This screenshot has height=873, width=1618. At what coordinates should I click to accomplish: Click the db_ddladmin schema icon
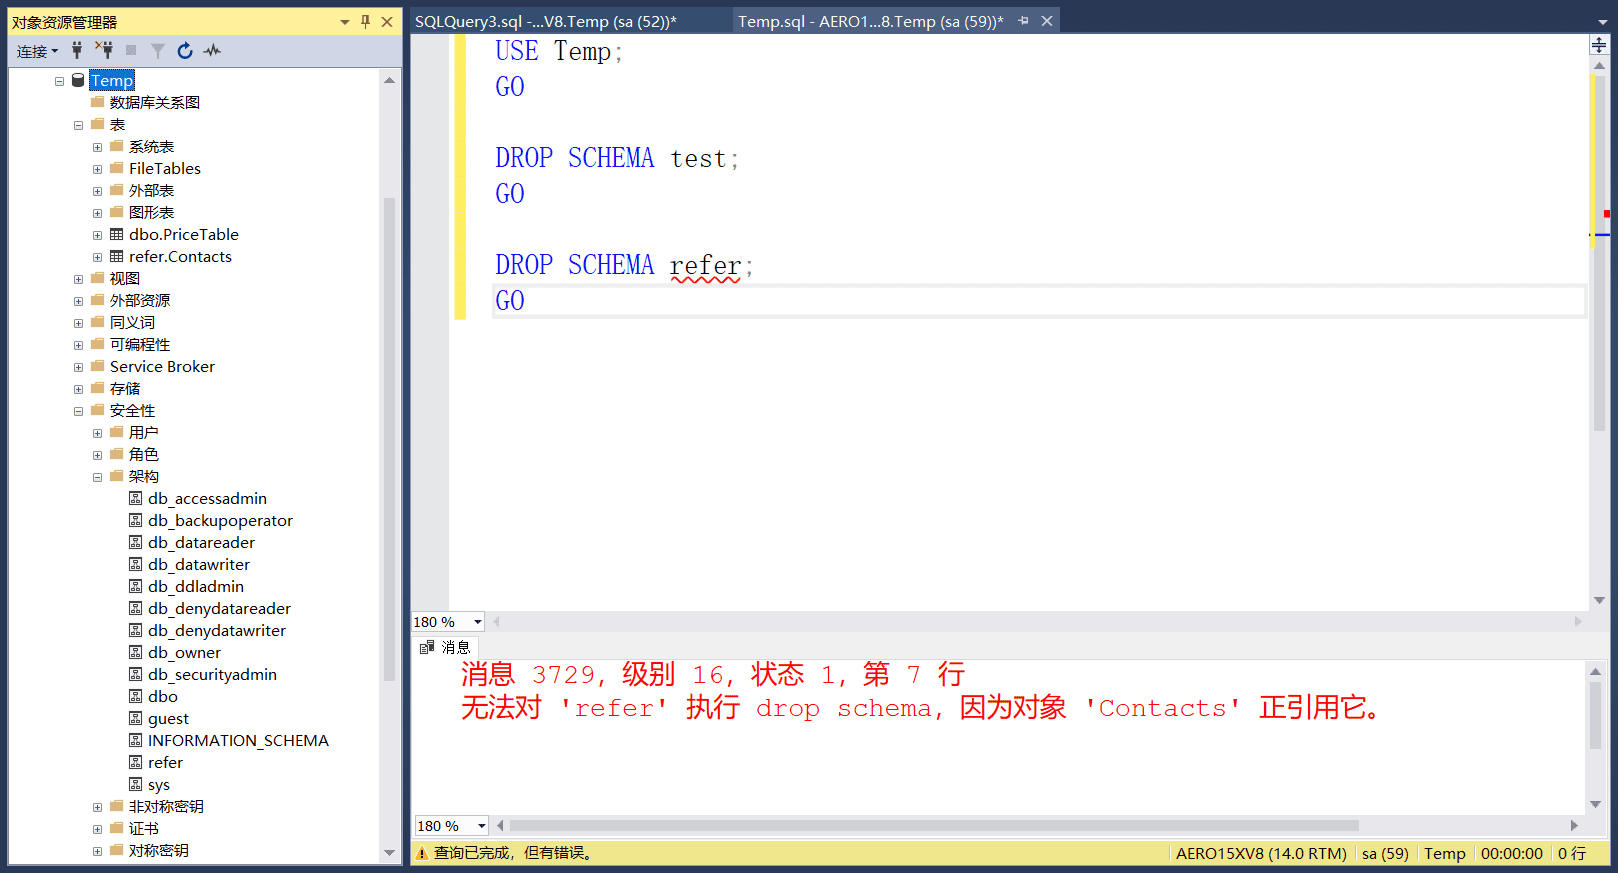(x=136, y=586)
